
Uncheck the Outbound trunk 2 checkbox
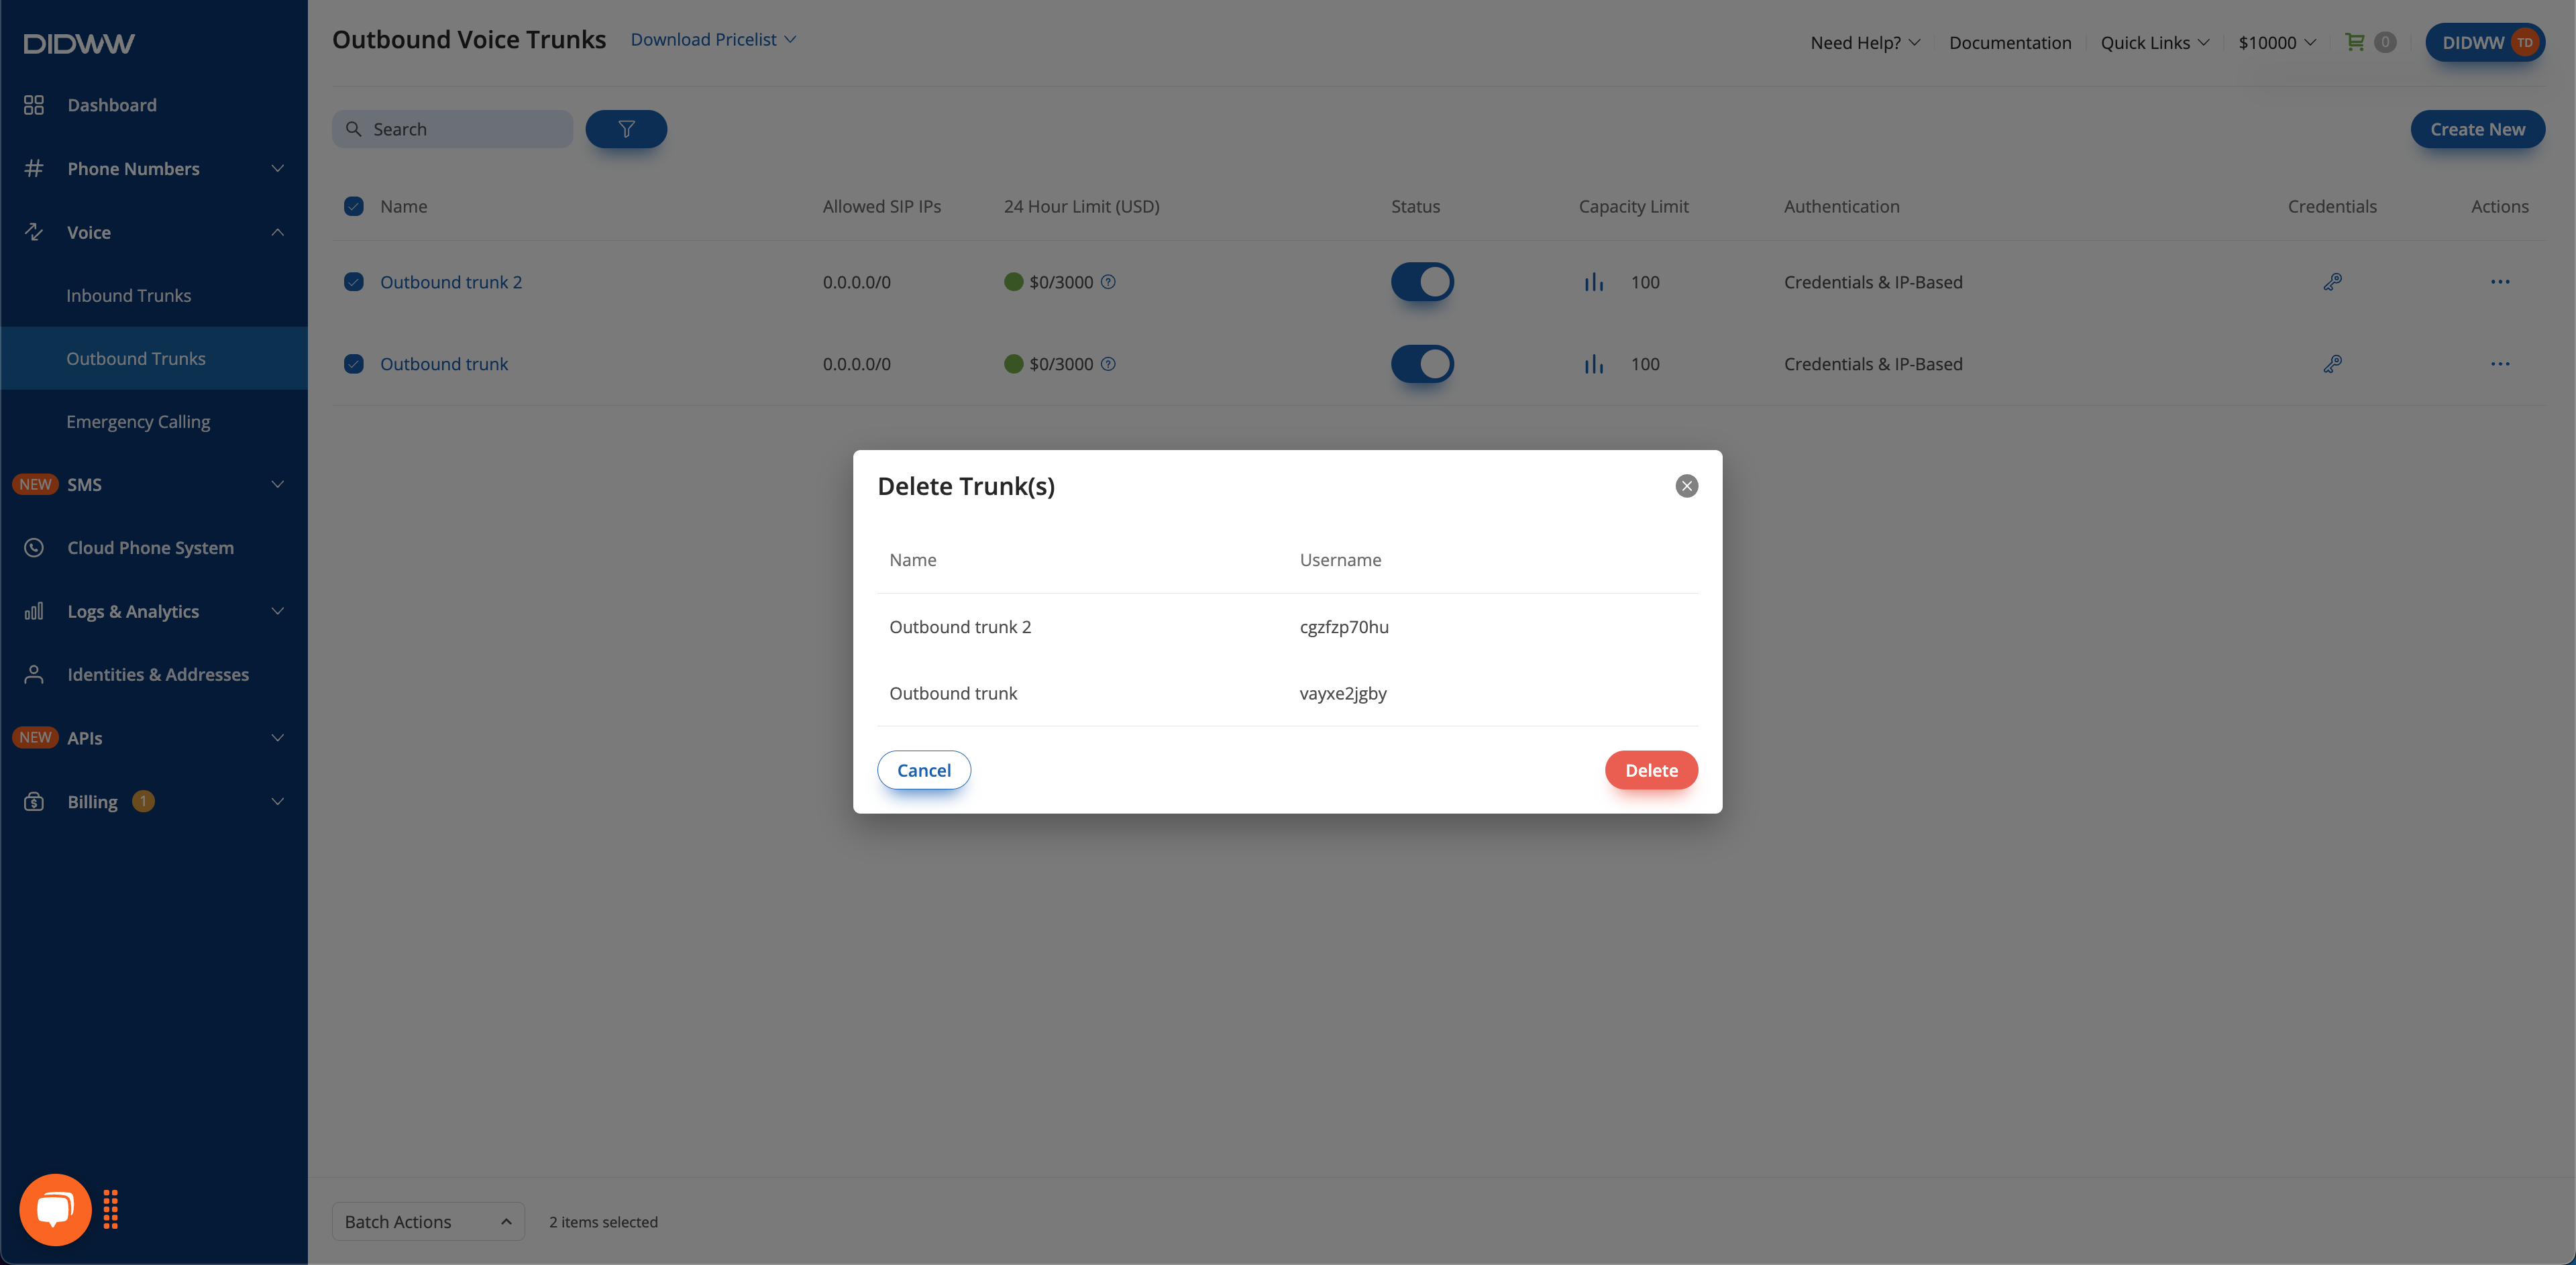tap(354, 282)
